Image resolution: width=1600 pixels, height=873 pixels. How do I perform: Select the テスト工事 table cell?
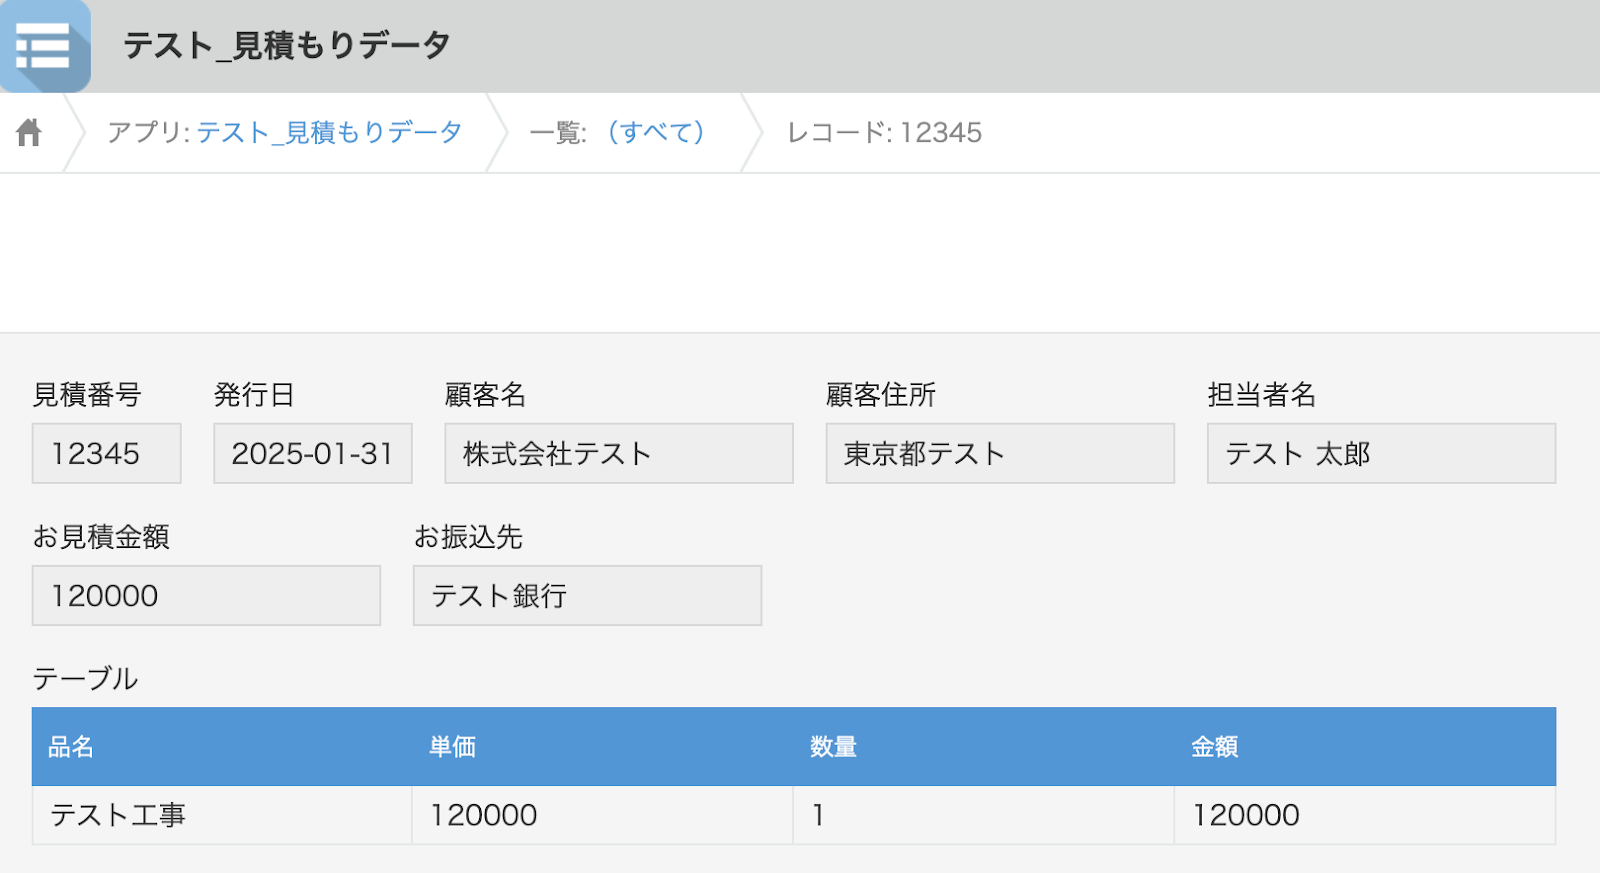(221, 815)
